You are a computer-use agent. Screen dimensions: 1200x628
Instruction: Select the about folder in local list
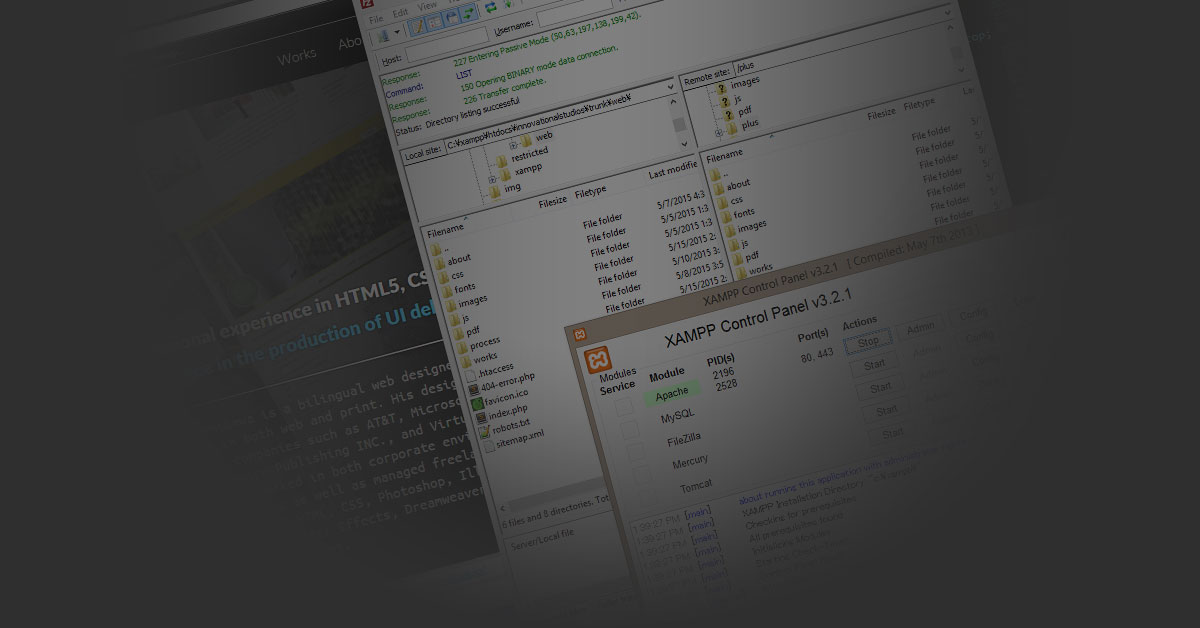click(450, 260)
